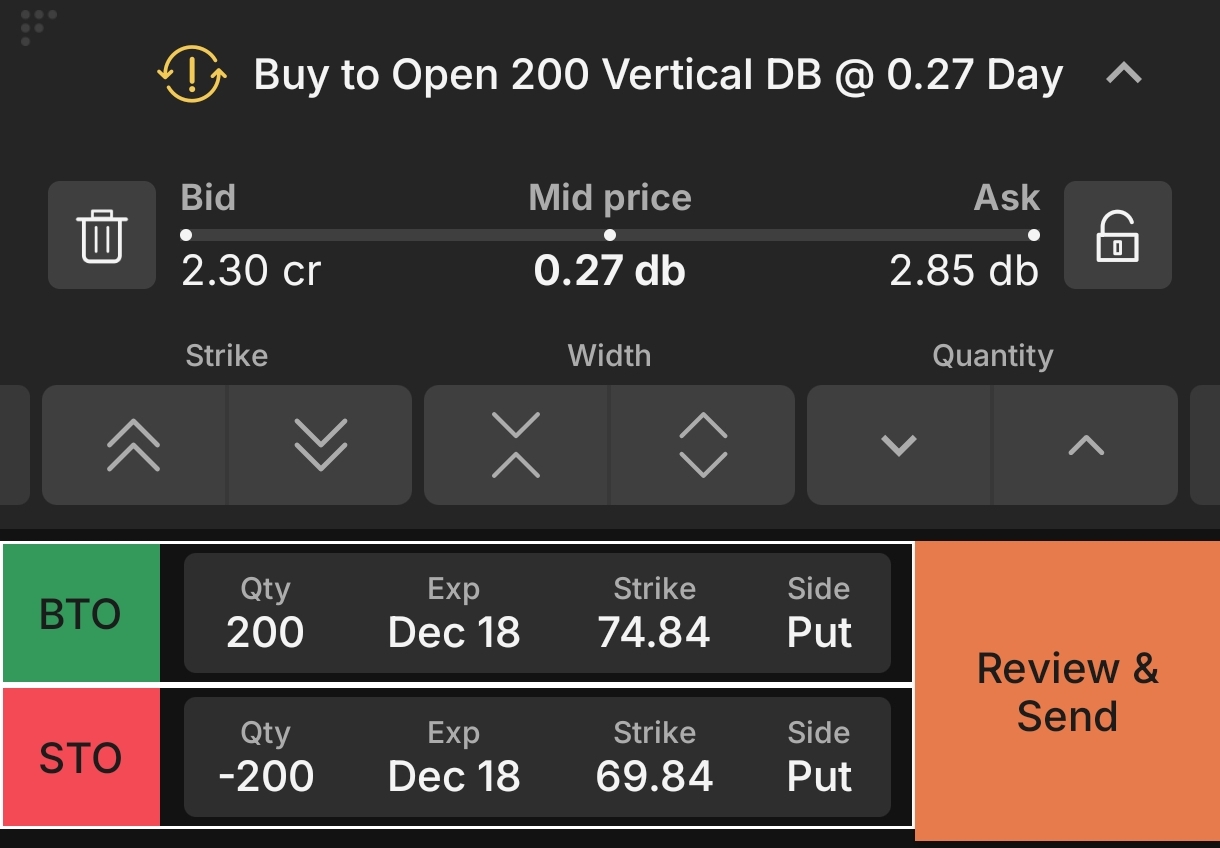Edit Qty 200 on BTO leg
This screenshot has width=1220, height=848.
(x=265, y=614)
